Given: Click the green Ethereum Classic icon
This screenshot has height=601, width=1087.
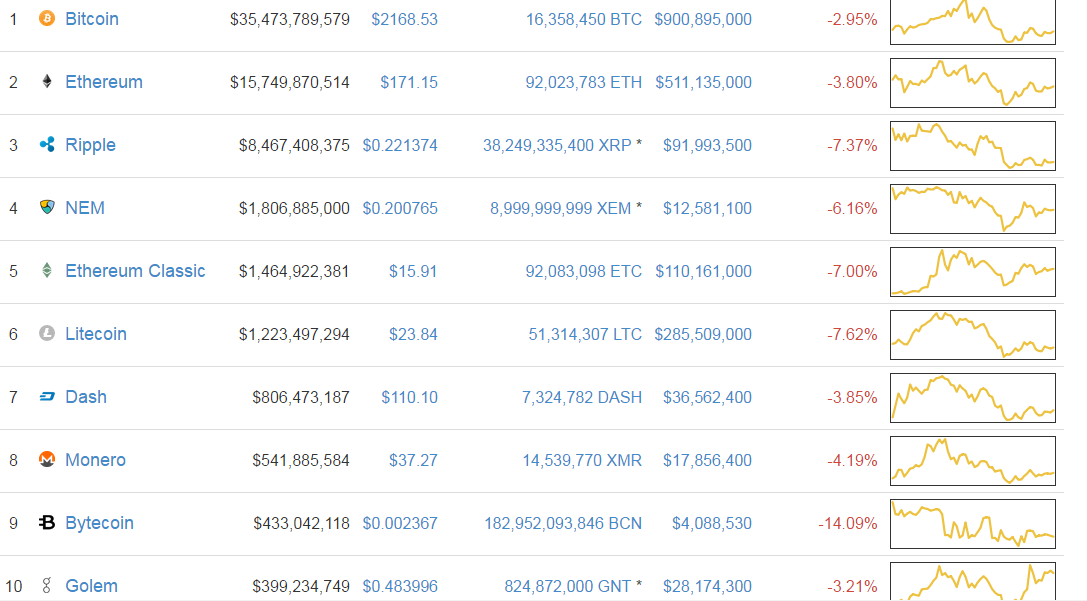Looking at the screenshot, I should (46, 270).
